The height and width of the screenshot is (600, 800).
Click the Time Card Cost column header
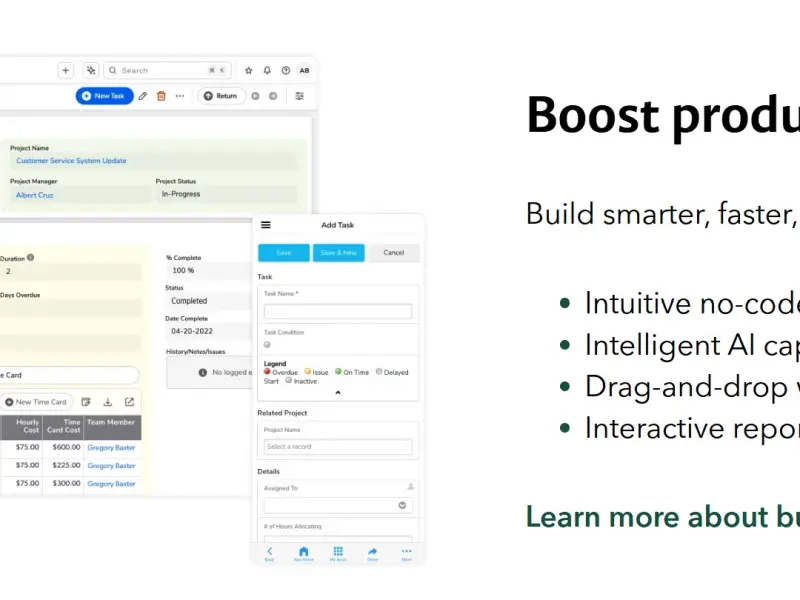pyautogui.click(x=63, y=426)
